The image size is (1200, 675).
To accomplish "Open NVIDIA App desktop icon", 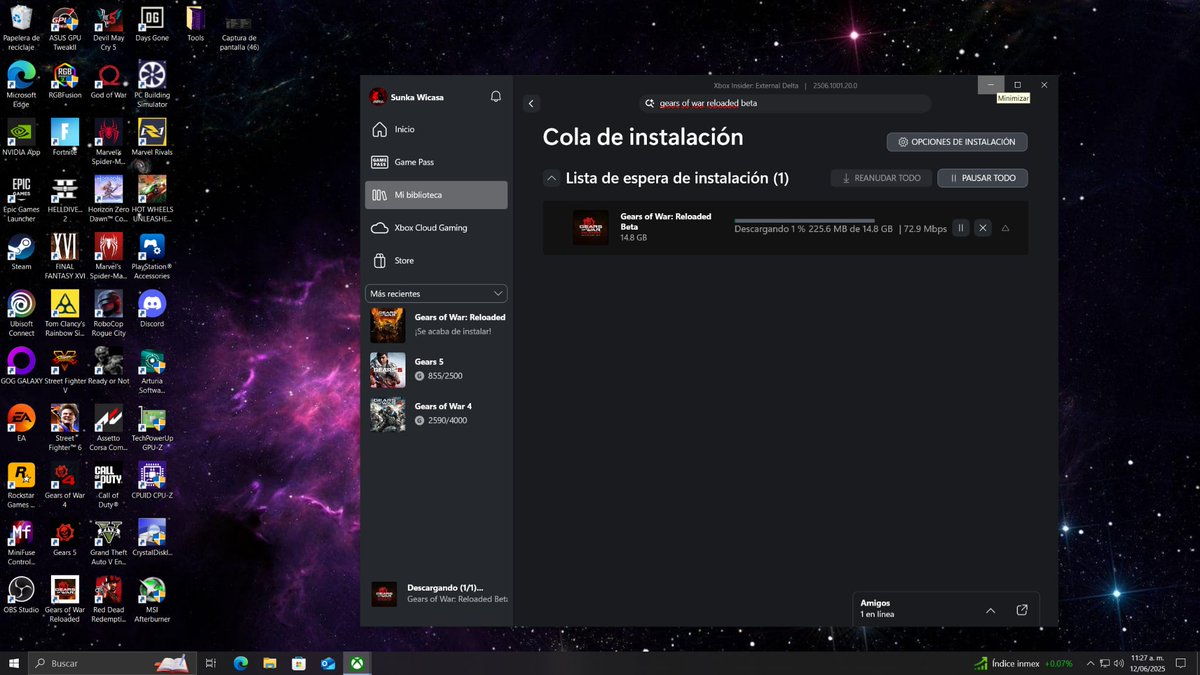I will pos(21,138).
